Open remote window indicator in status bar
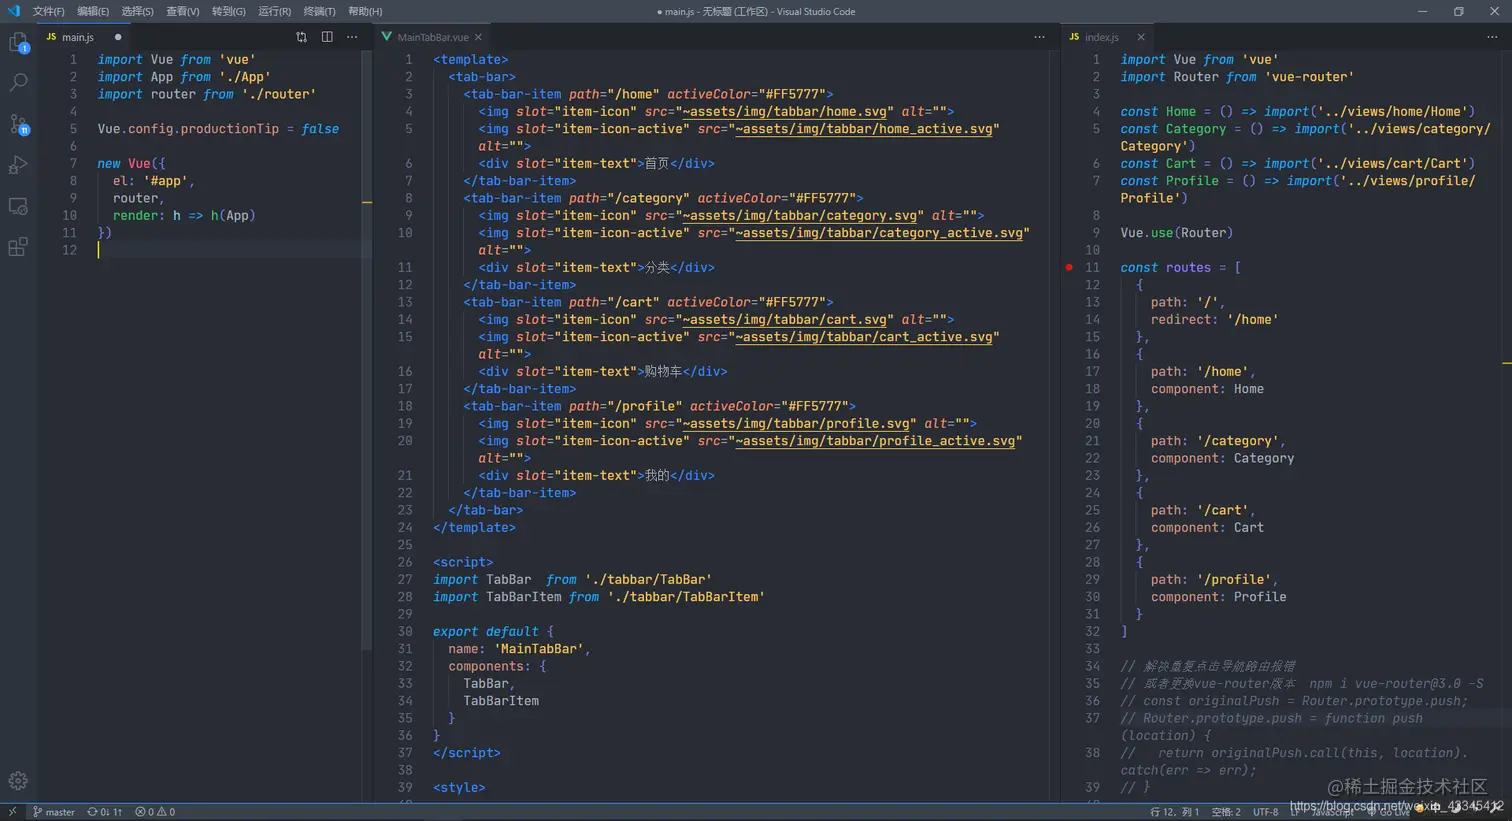This screenshot has width=1512, height=821. (x=12, y=812)
